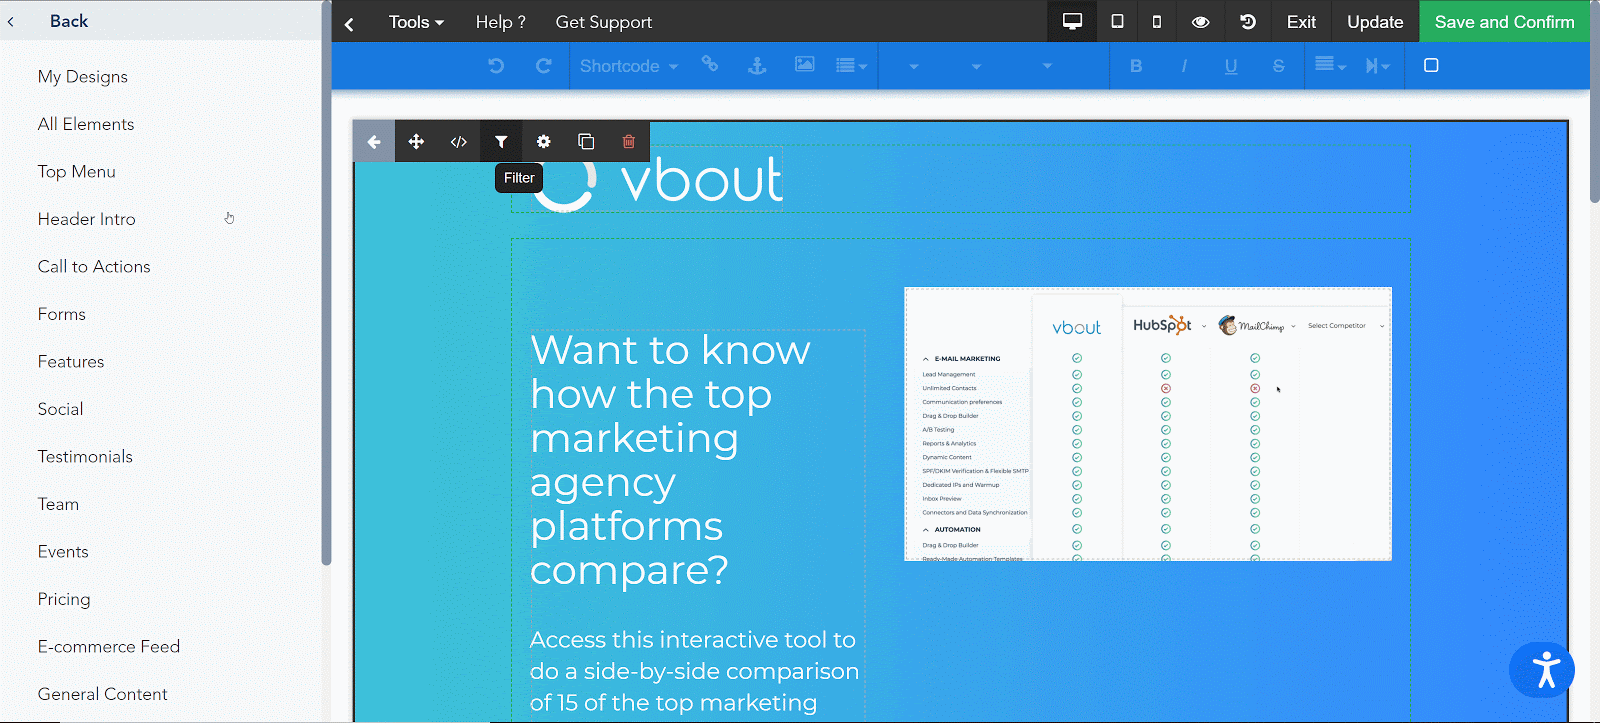The width and height of the screenshot is (1600, 723).
Task: Open the Tools menu
Action: click(x=416, y=22)
